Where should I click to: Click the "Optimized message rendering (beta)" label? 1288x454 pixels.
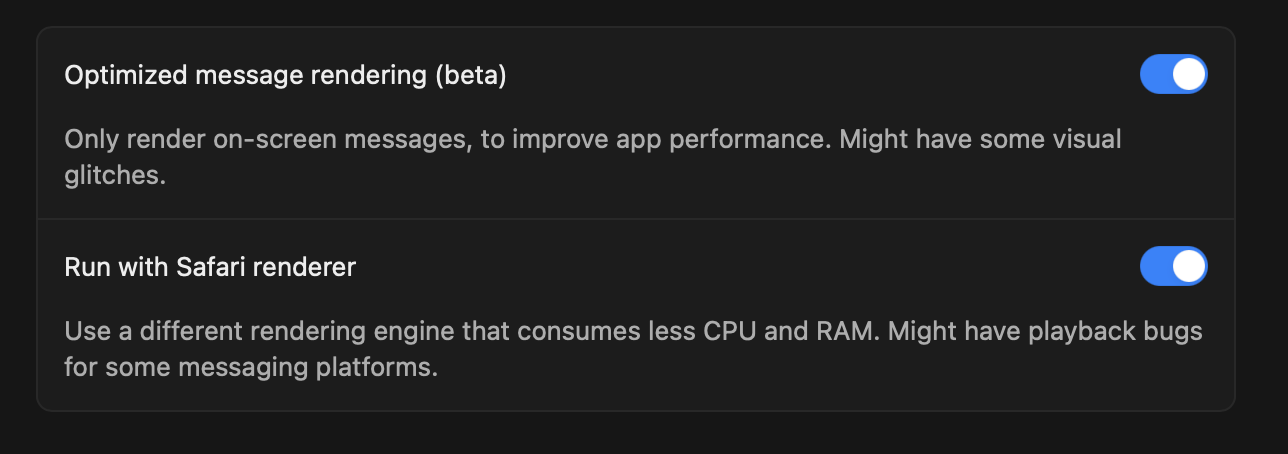point(285,75)
